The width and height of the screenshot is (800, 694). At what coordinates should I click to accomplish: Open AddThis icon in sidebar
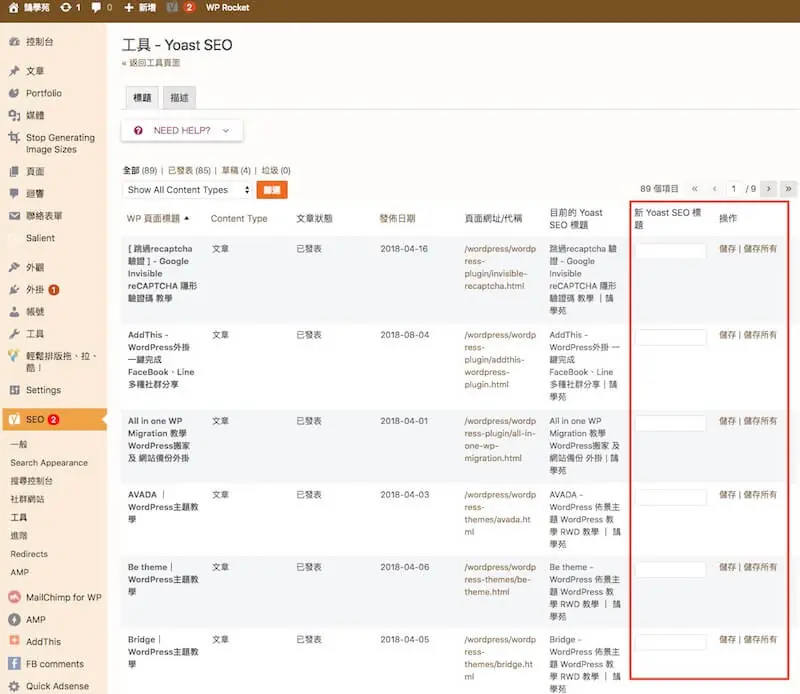14,641
